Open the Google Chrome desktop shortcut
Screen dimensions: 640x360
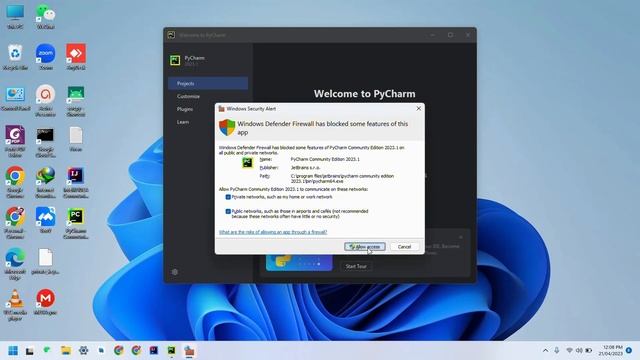15,182
